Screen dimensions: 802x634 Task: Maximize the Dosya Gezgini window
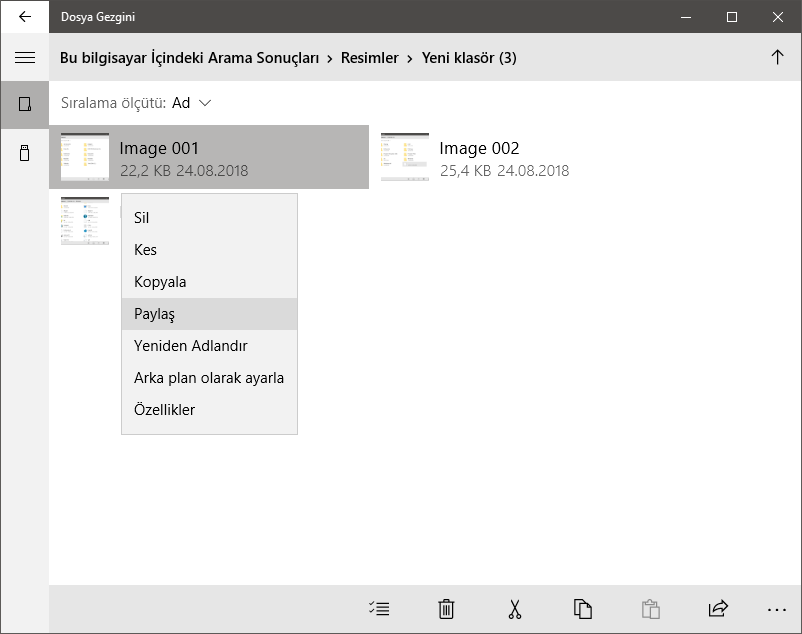[732, 17]
